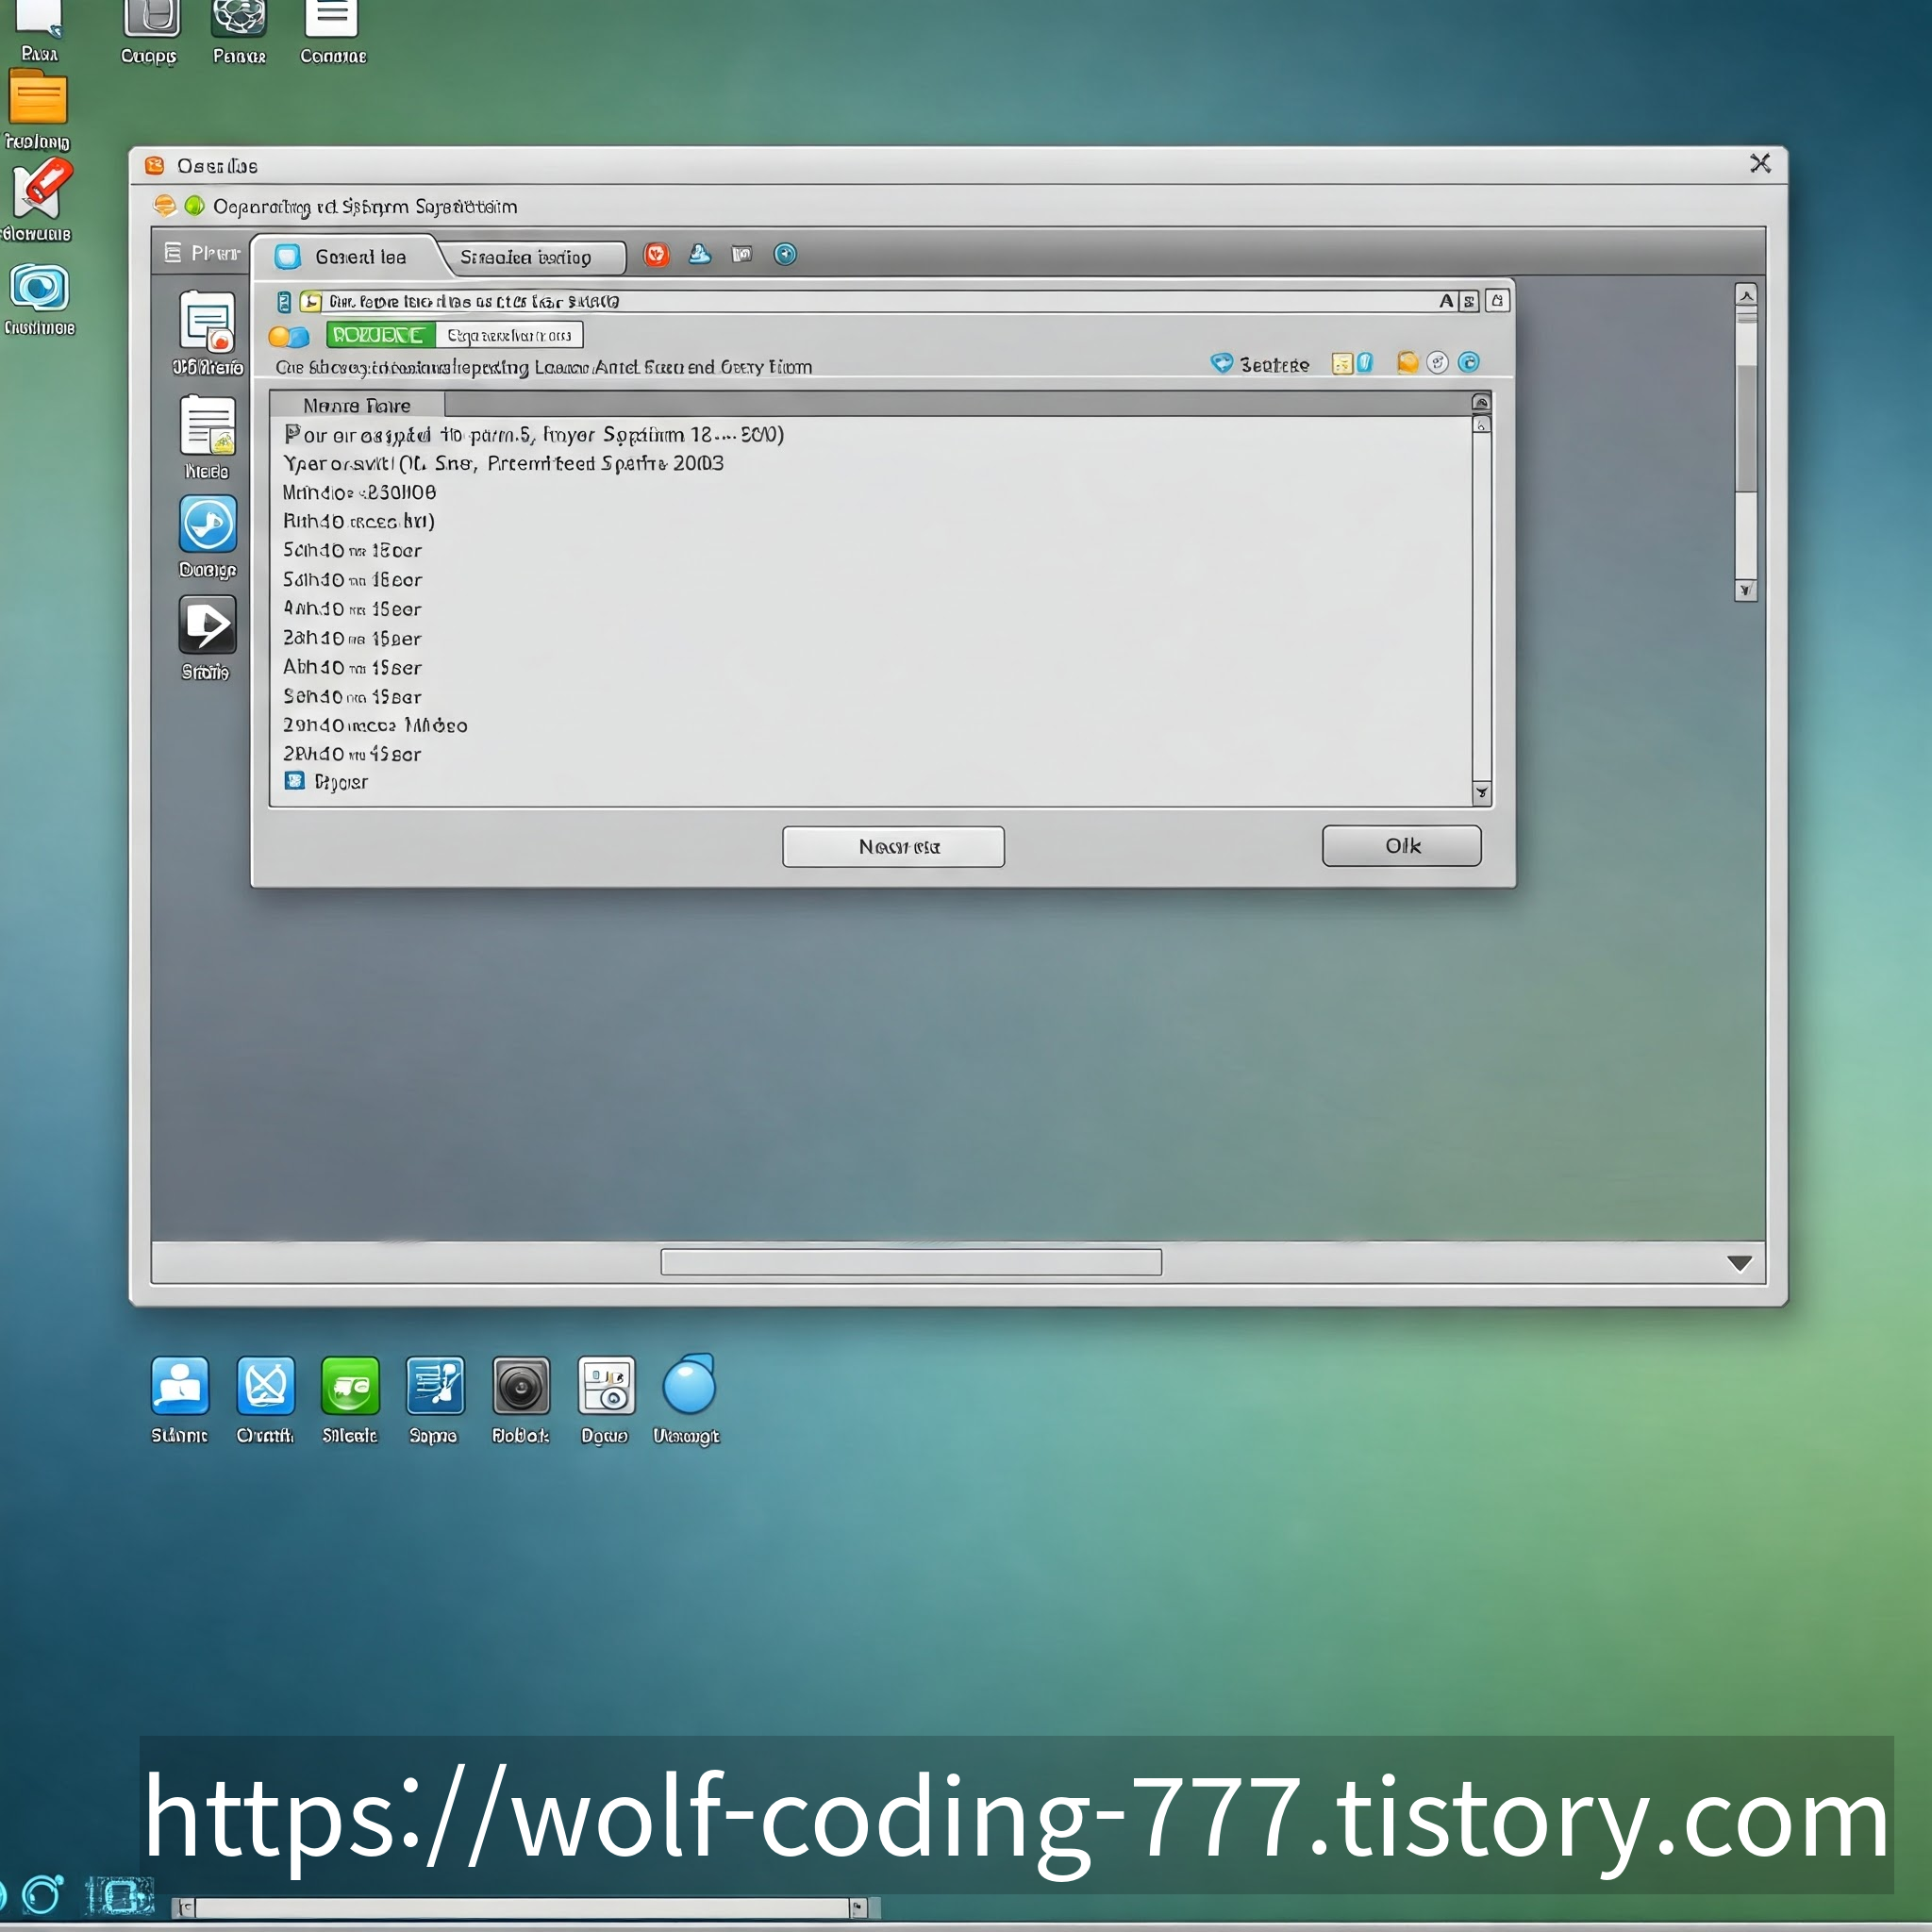Click outer scrollbar up arrow

pos(1745,296)
